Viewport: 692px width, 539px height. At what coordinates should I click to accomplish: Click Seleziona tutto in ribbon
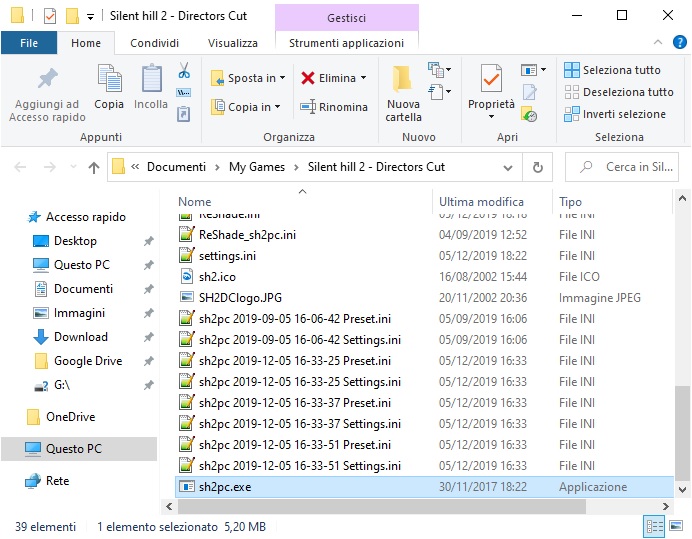coord(612,70)
